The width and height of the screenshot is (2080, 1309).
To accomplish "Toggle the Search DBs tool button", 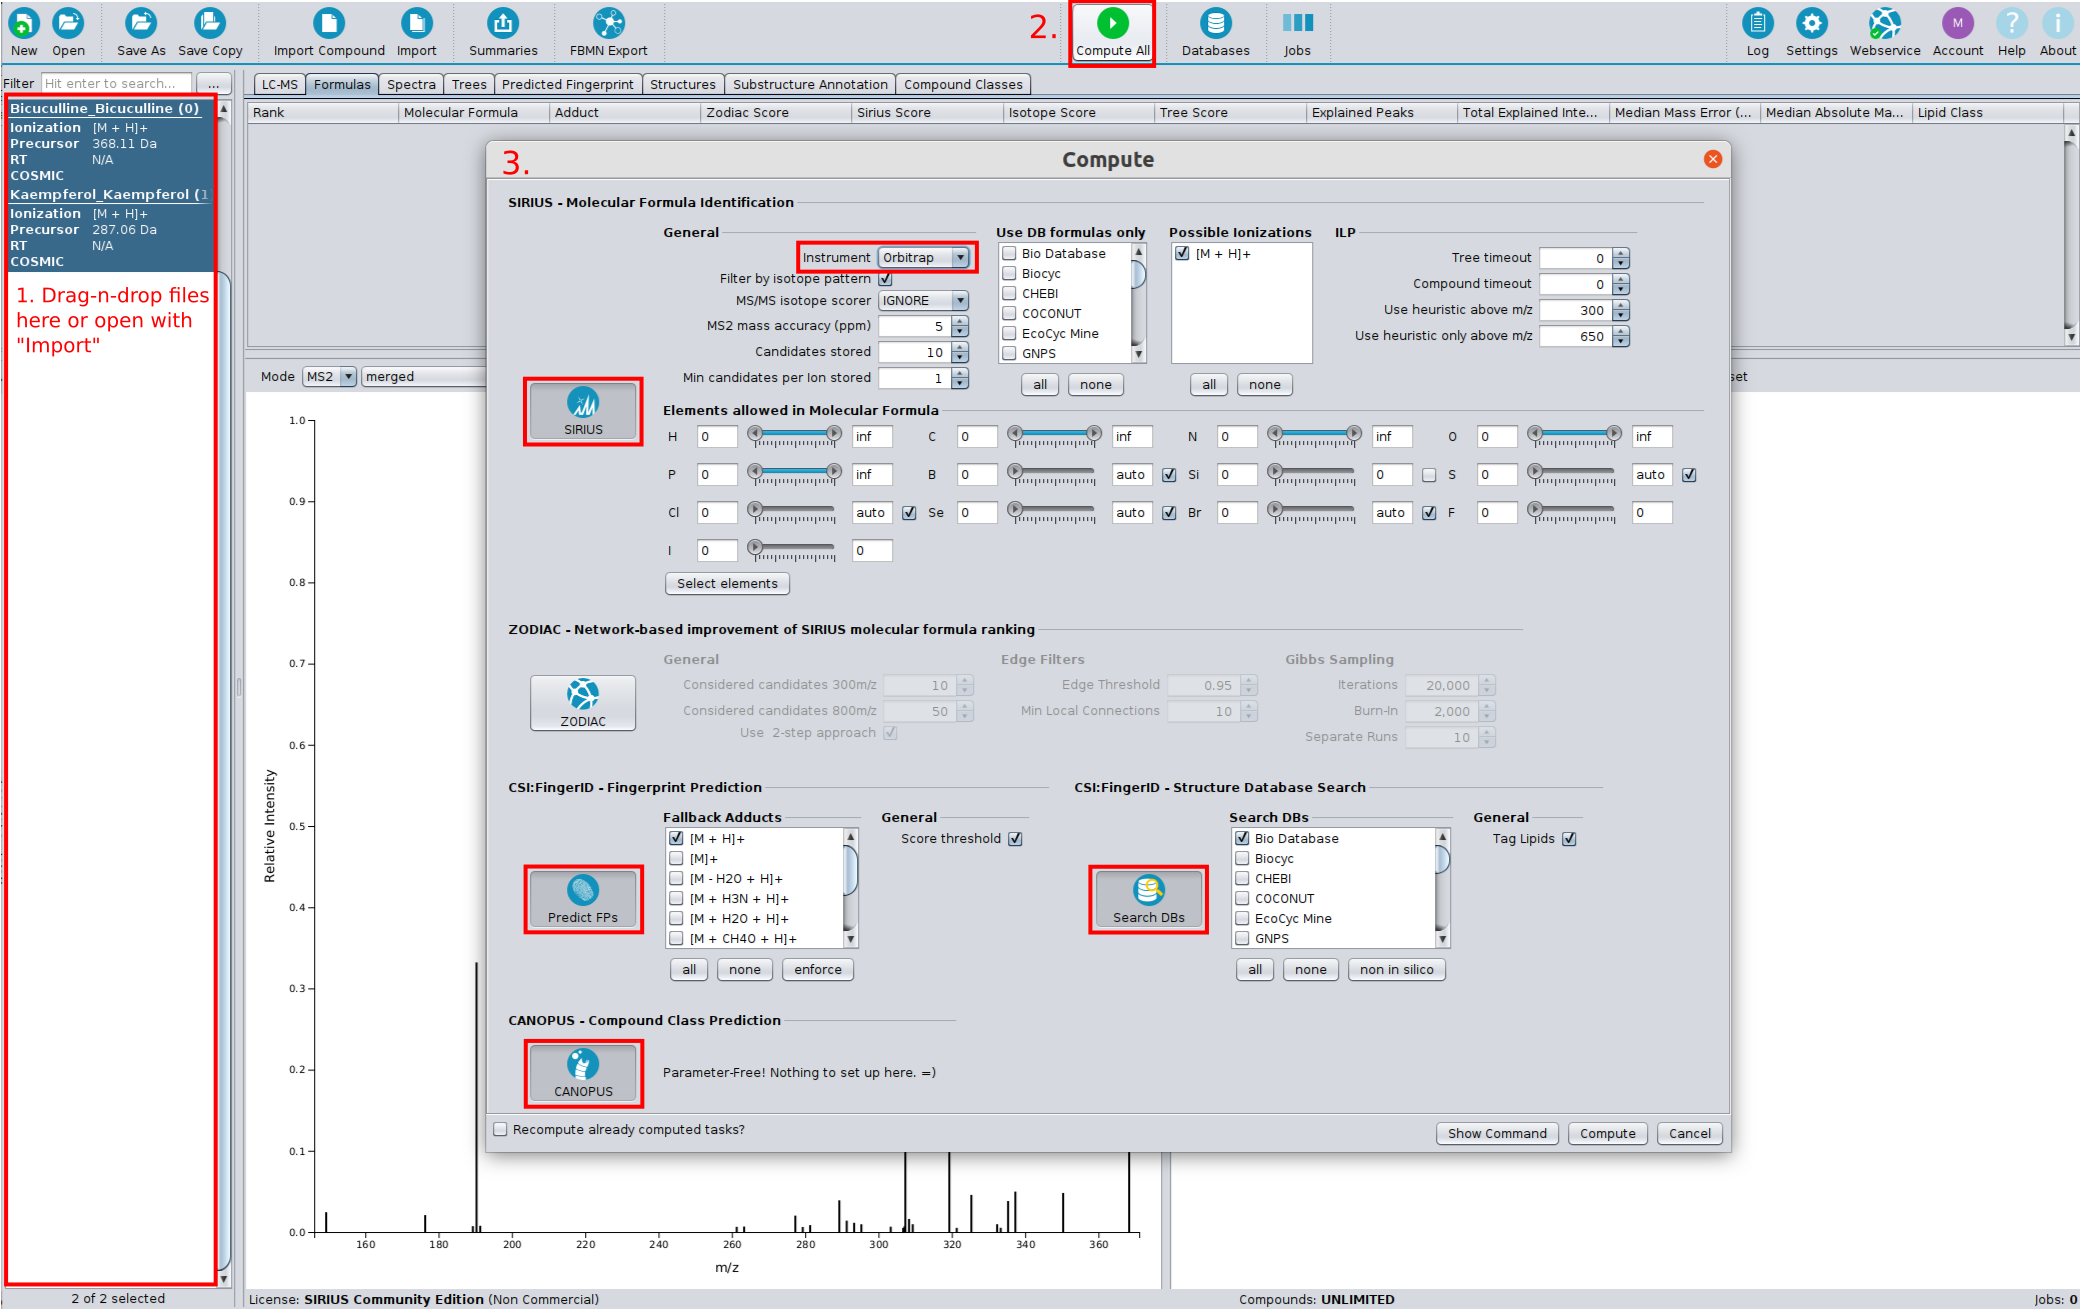I will pos(1149,900).
